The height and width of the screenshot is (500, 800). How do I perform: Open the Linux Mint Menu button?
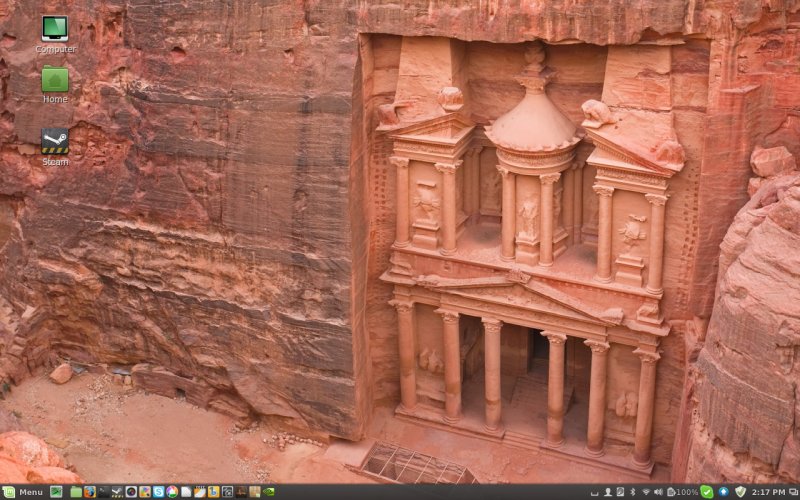[x=23, y=492]
